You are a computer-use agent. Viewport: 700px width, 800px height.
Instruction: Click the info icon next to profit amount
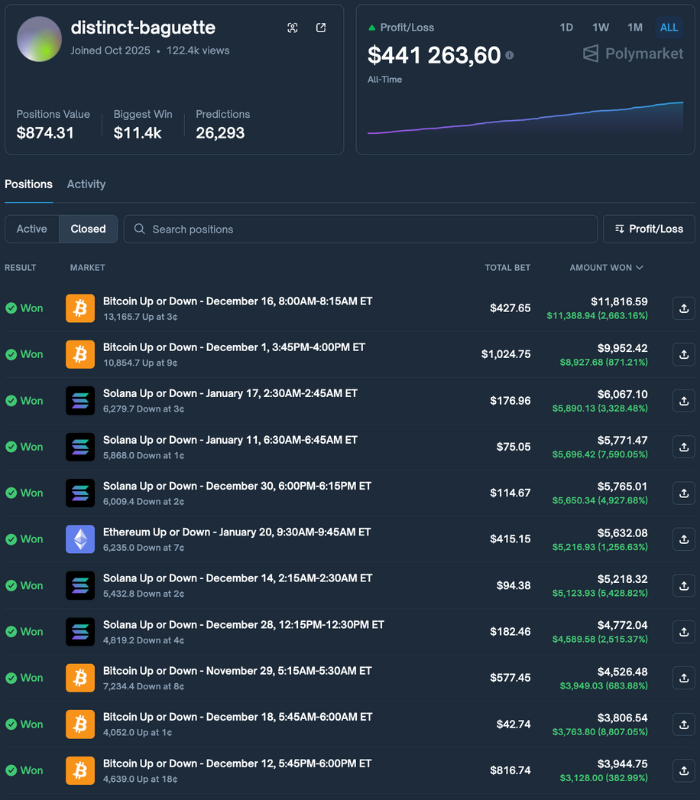point(510,56)
